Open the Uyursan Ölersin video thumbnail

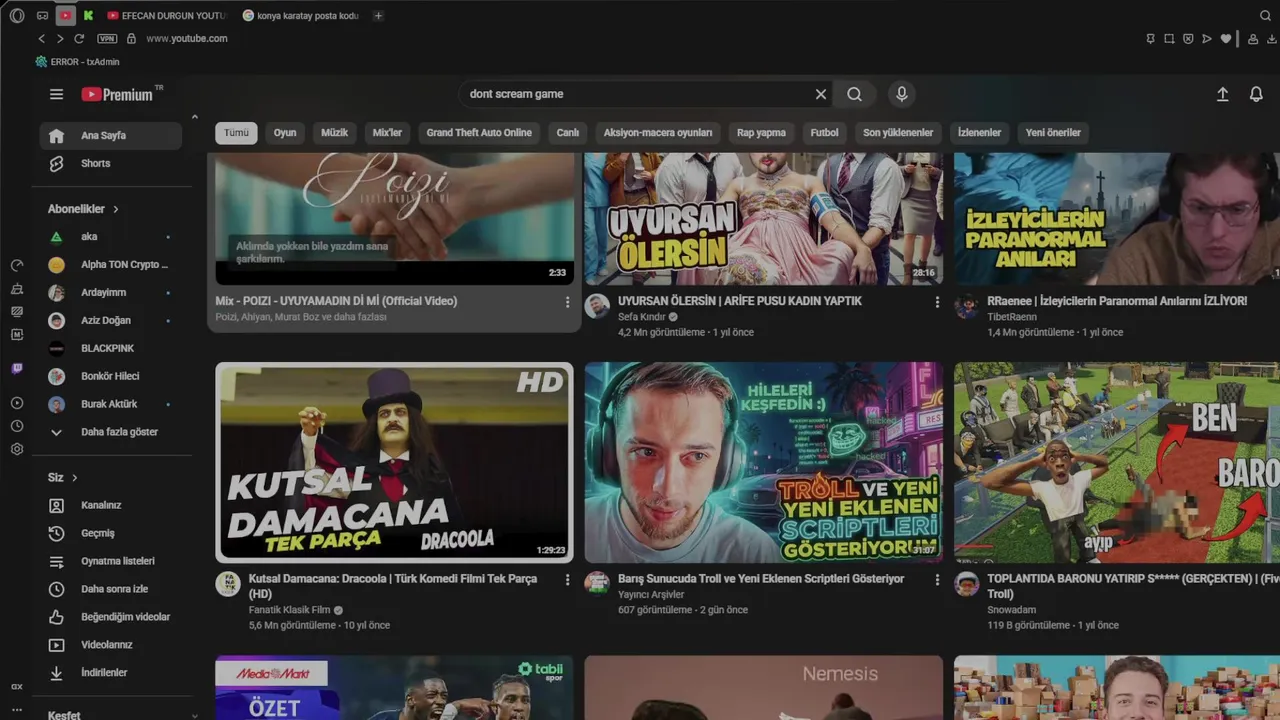point(764,218)
